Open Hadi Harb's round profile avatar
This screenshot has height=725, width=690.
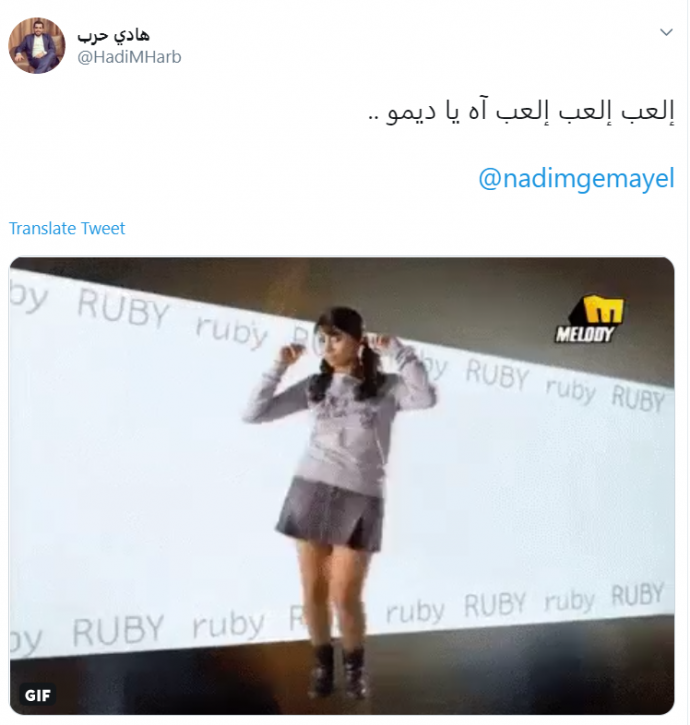37,45
